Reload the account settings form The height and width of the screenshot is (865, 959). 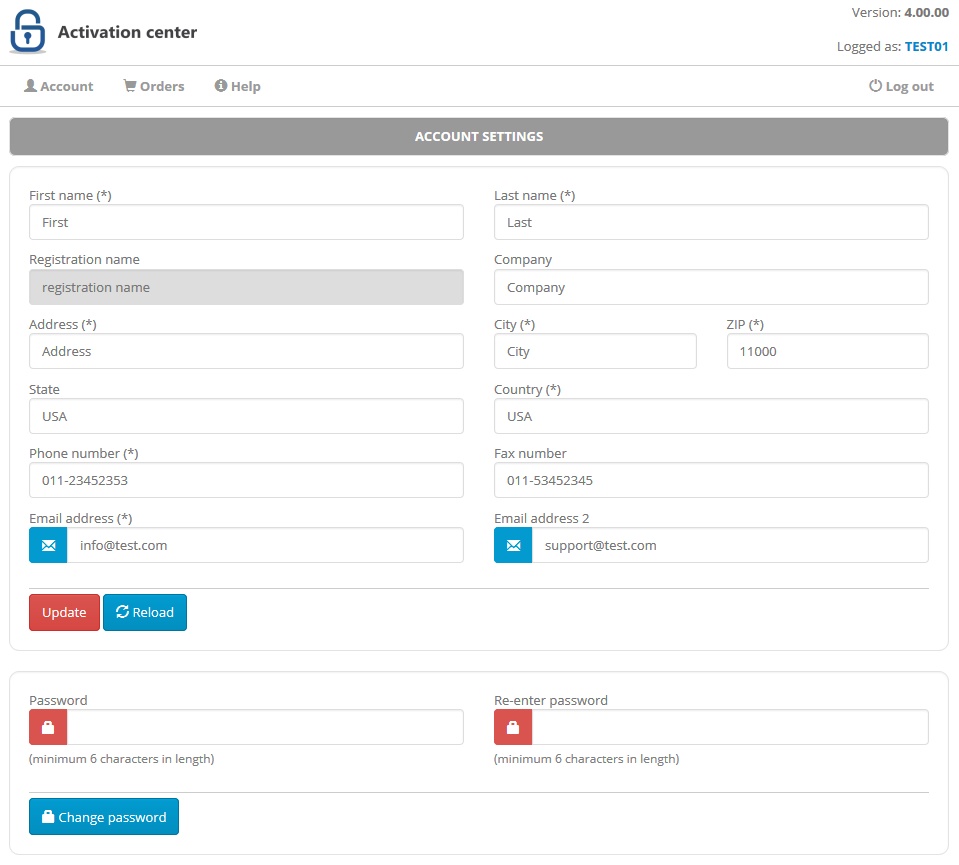click(145, 612)
